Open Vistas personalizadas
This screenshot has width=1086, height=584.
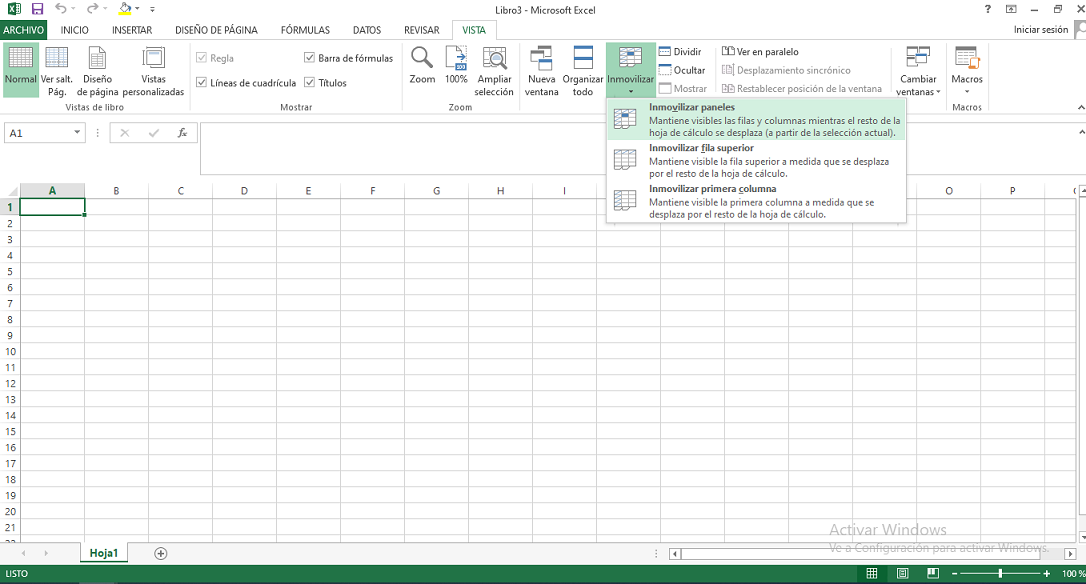[x=153, y=70]
